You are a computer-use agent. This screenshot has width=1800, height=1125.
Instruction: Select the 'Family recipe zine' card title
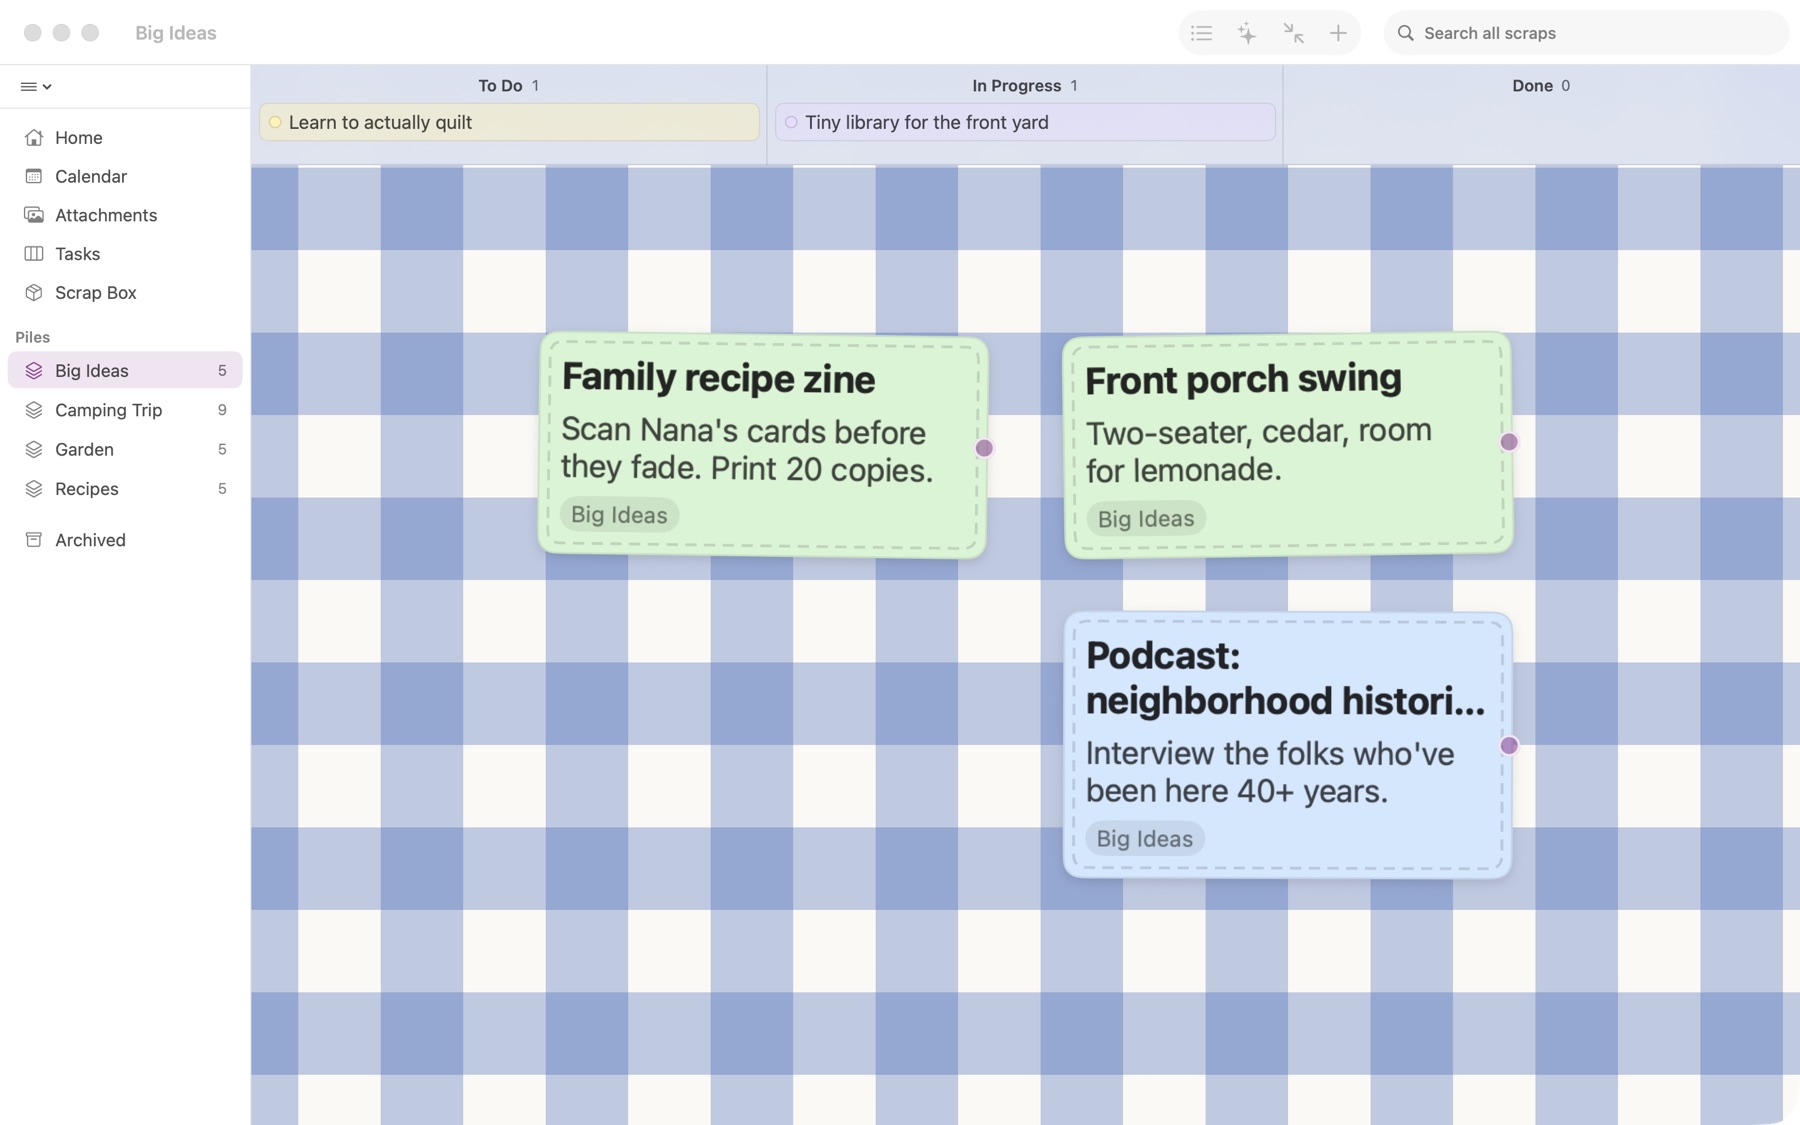click(x=718, y=378)
